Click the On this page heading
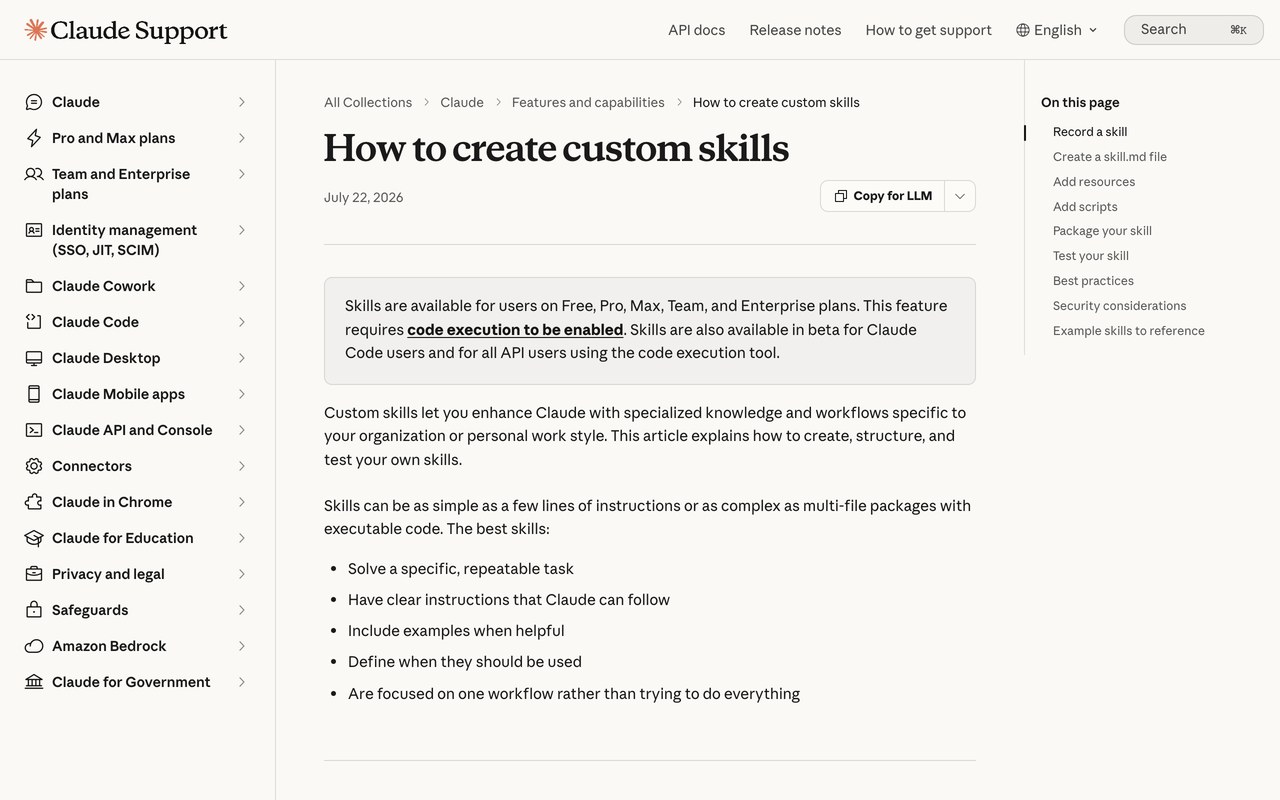This screenshot has width=1280, height=800. tap(1080, 102)
